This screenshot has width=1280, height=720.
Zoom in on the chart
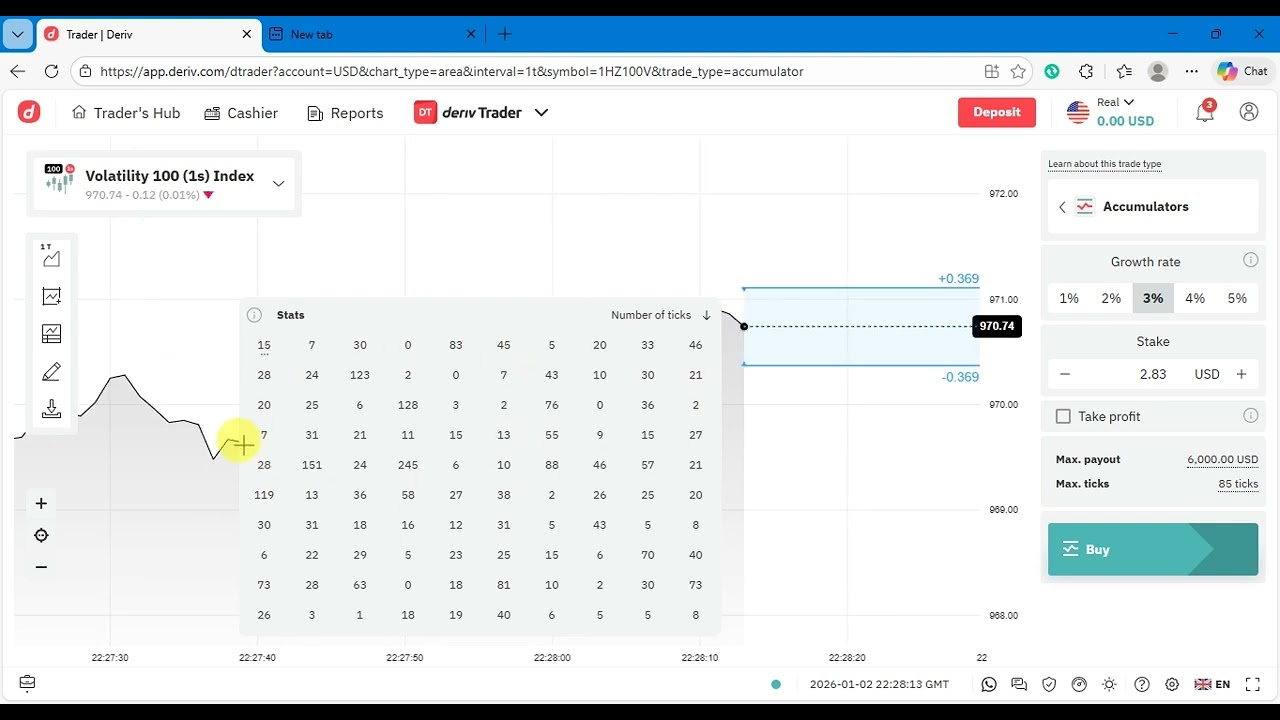pyautogui.click(x=41, y=503)
